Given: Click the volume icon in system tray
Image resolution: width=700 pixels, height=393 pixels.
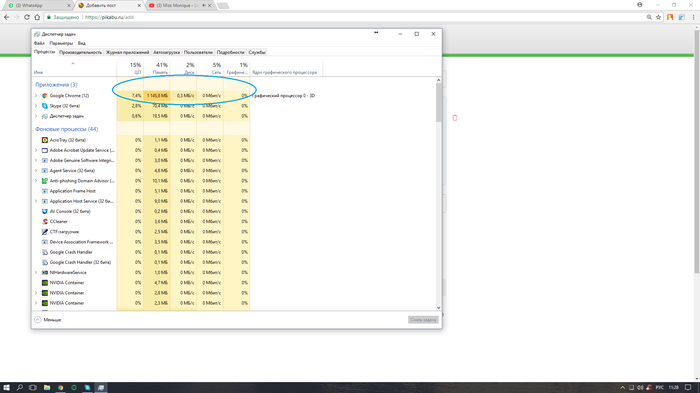Looking at the screenshot, I should tap(640, 388).
